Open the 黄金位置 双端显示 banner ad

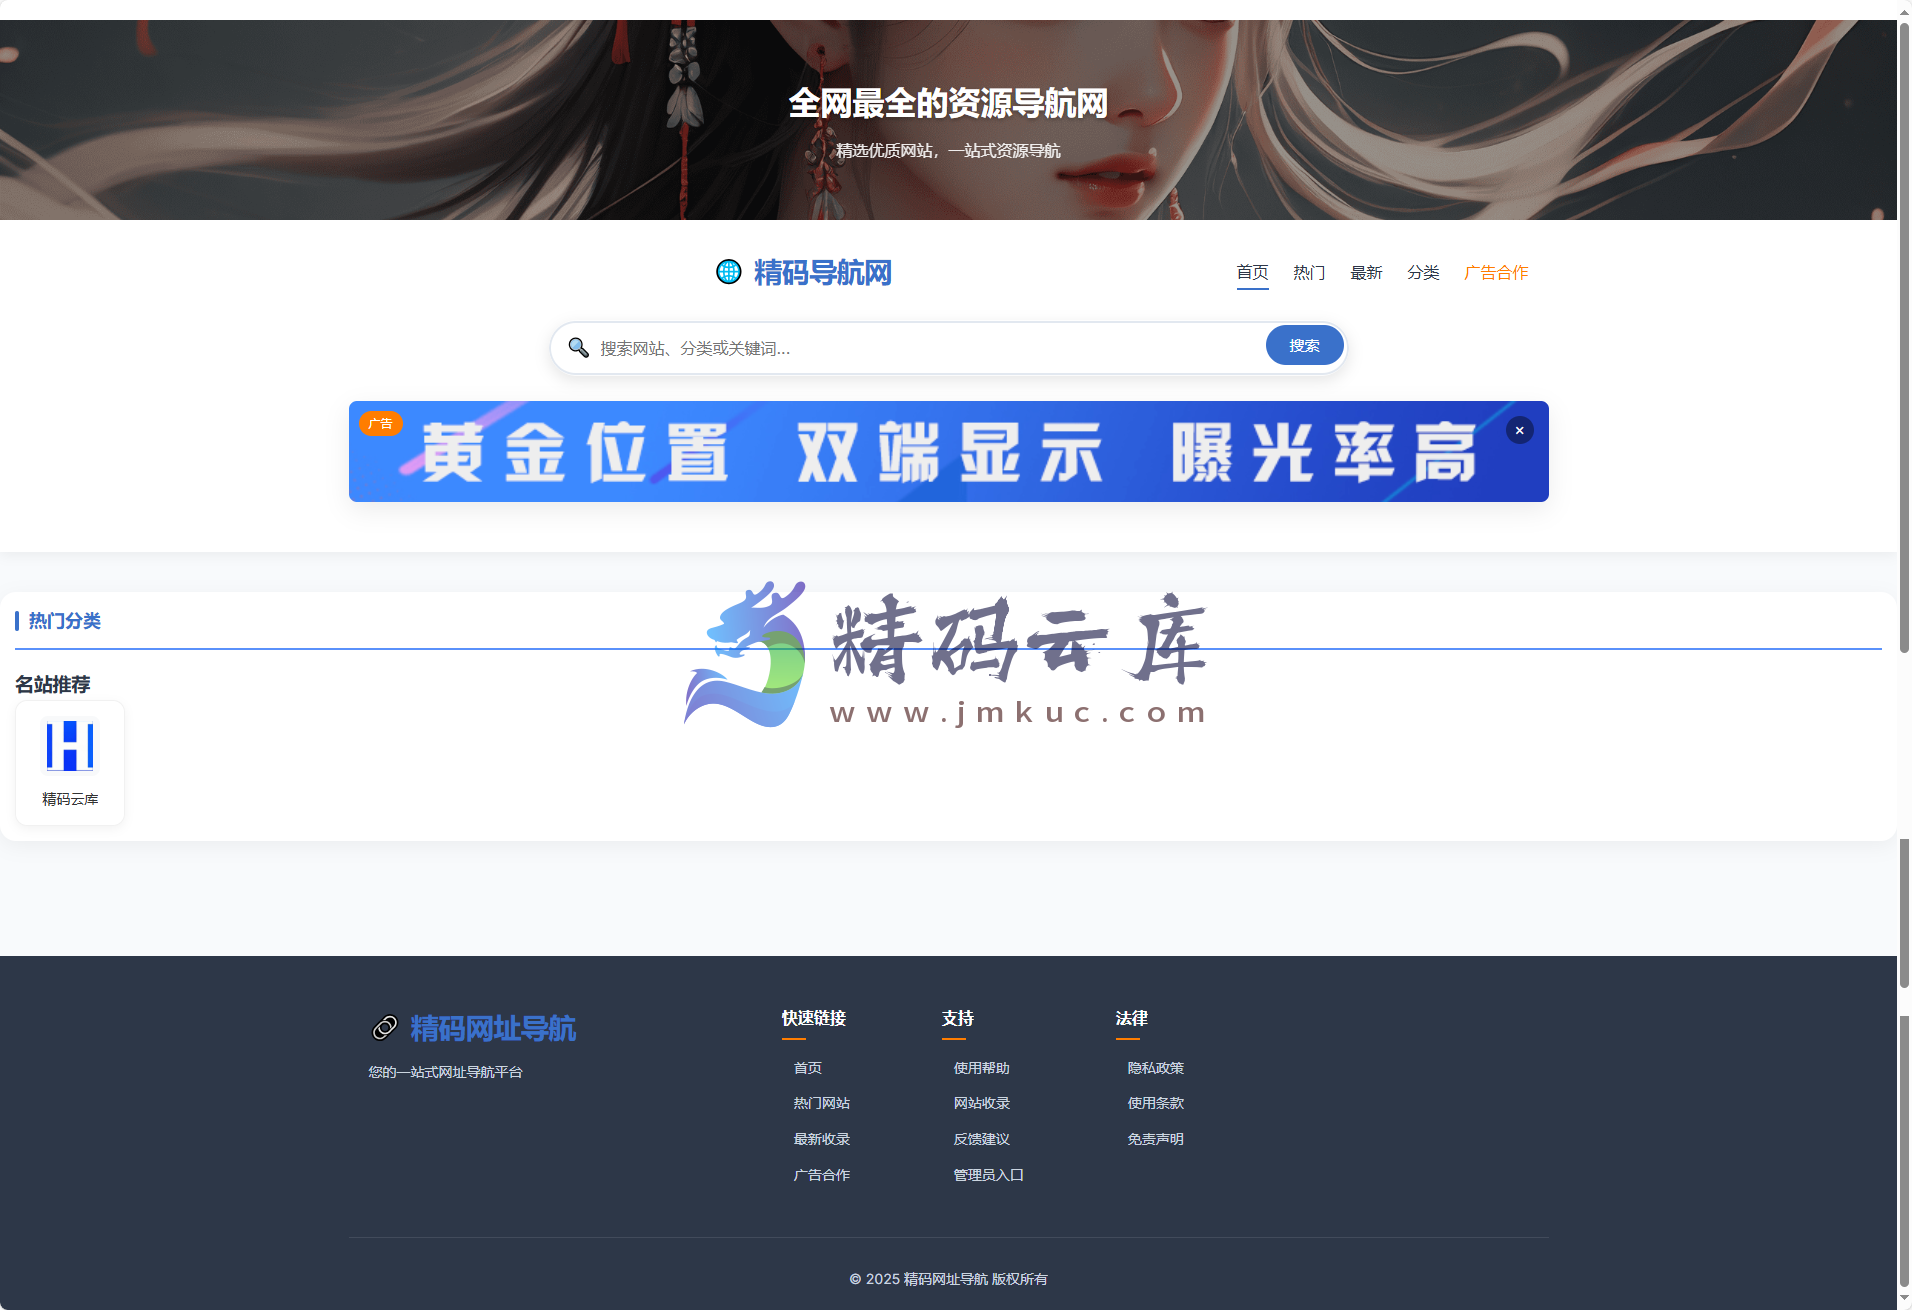coord(948,451)
